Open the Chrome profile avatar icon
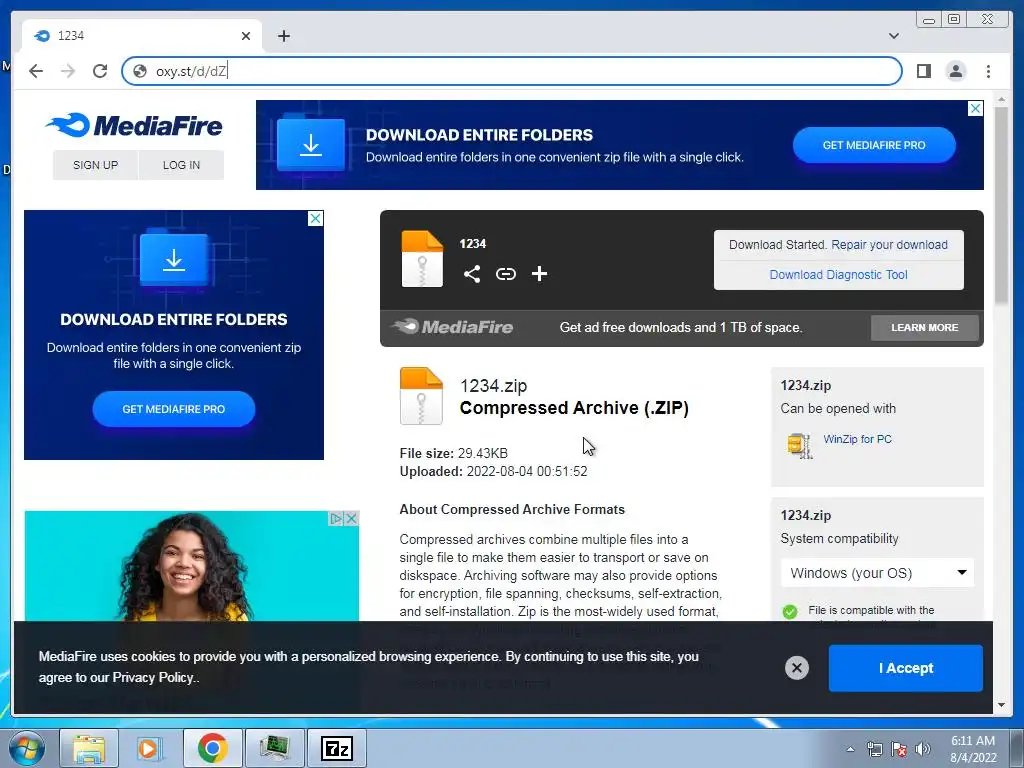1024x768 pixels. tap(955, 71)
